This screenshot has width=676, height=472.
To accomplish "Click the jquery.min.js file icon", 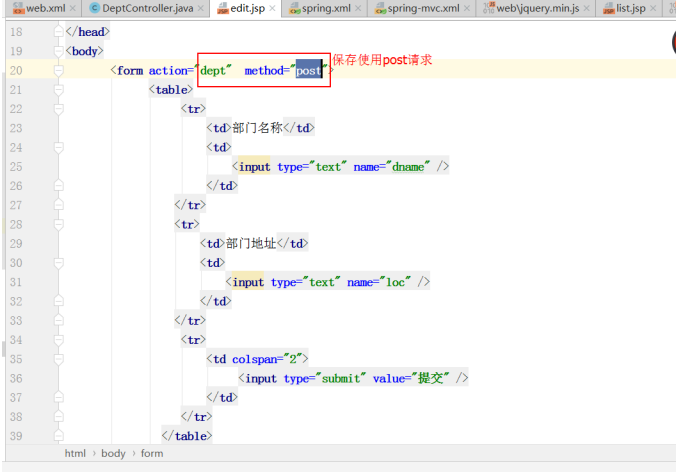I will click(x=488, y=7).
